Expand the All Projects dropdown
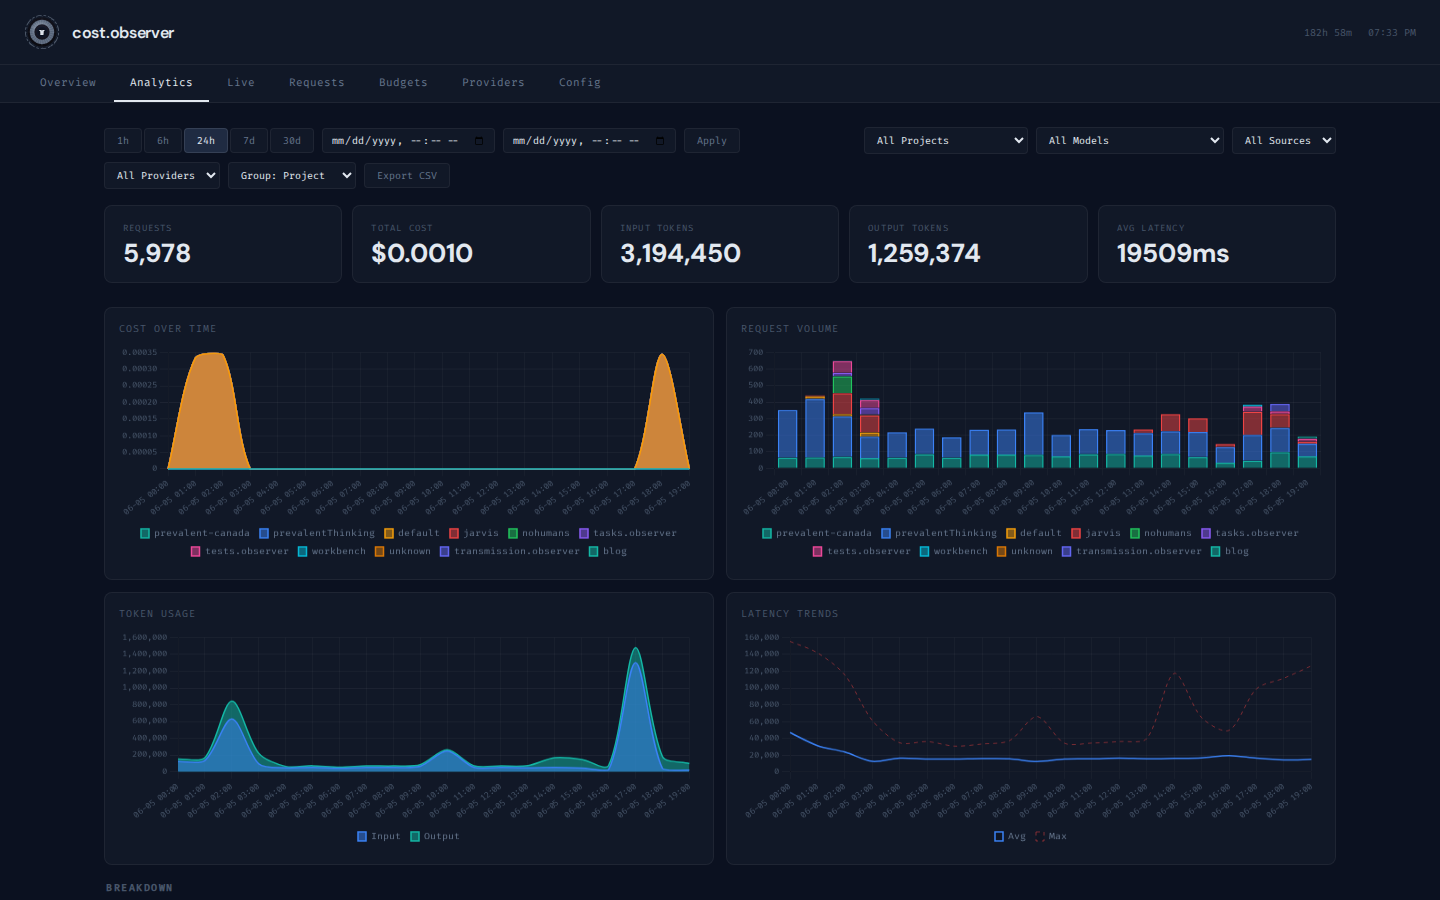Screen dimensions: 1440x900 pyautogui.click(x=946, y=141)
